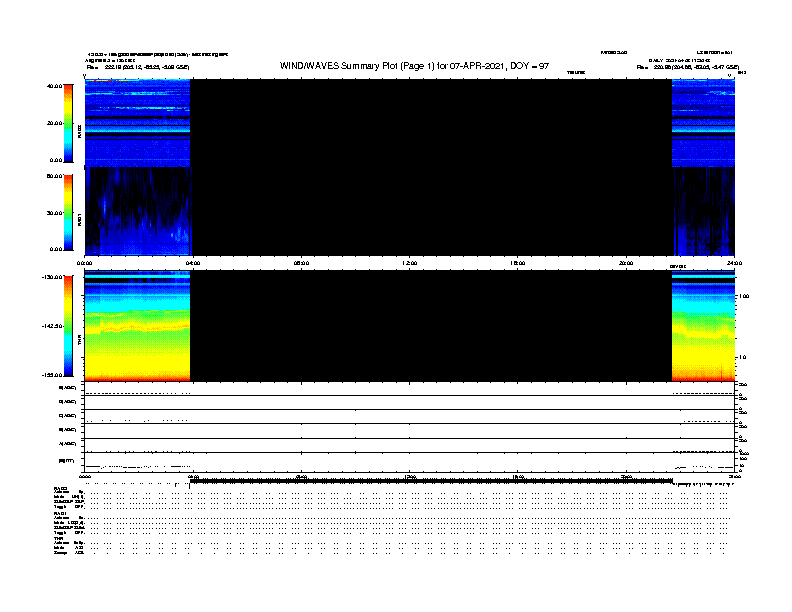Viewport: 792px width, 612px height.
Task: Click the TNR spectrogram data before 04:00
Action: [137, 326]
